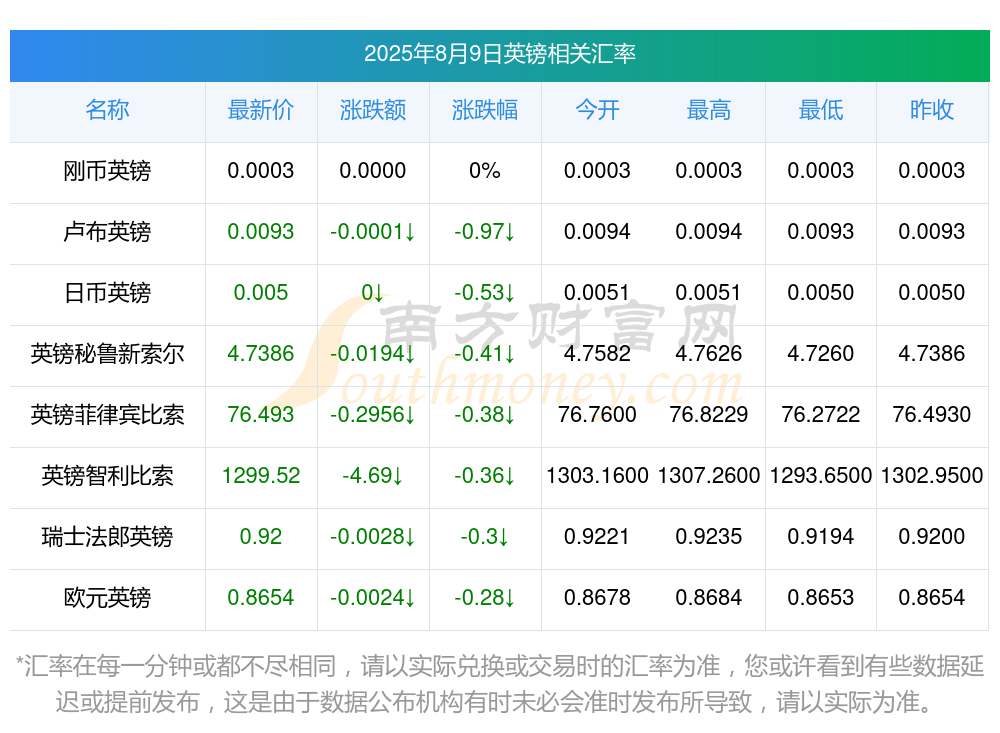Select the 涨跌额 column header
Viewport: 1000px width, 733px height.
(373, 110)
